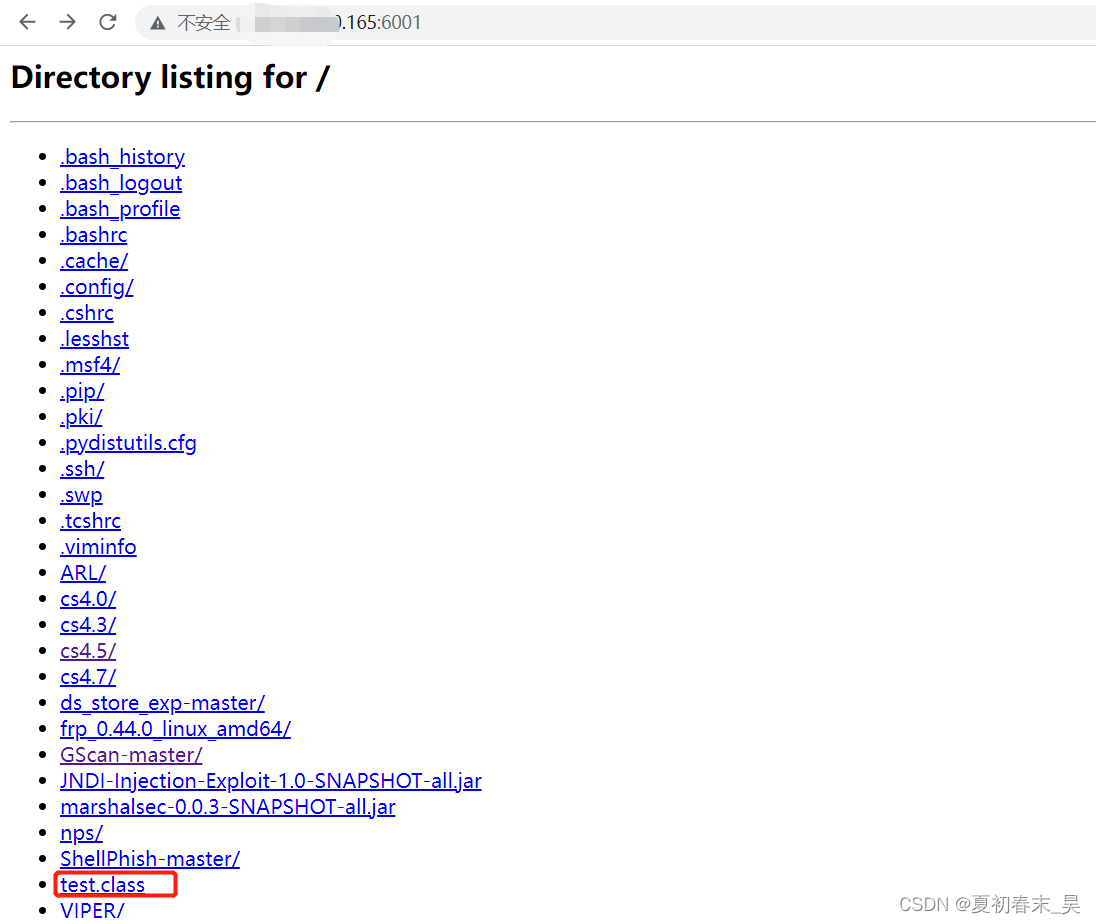Image resolution: width=1096 pixels, height=924 pixels.
Task: Open the .bash_history file link
Action: 122,157
